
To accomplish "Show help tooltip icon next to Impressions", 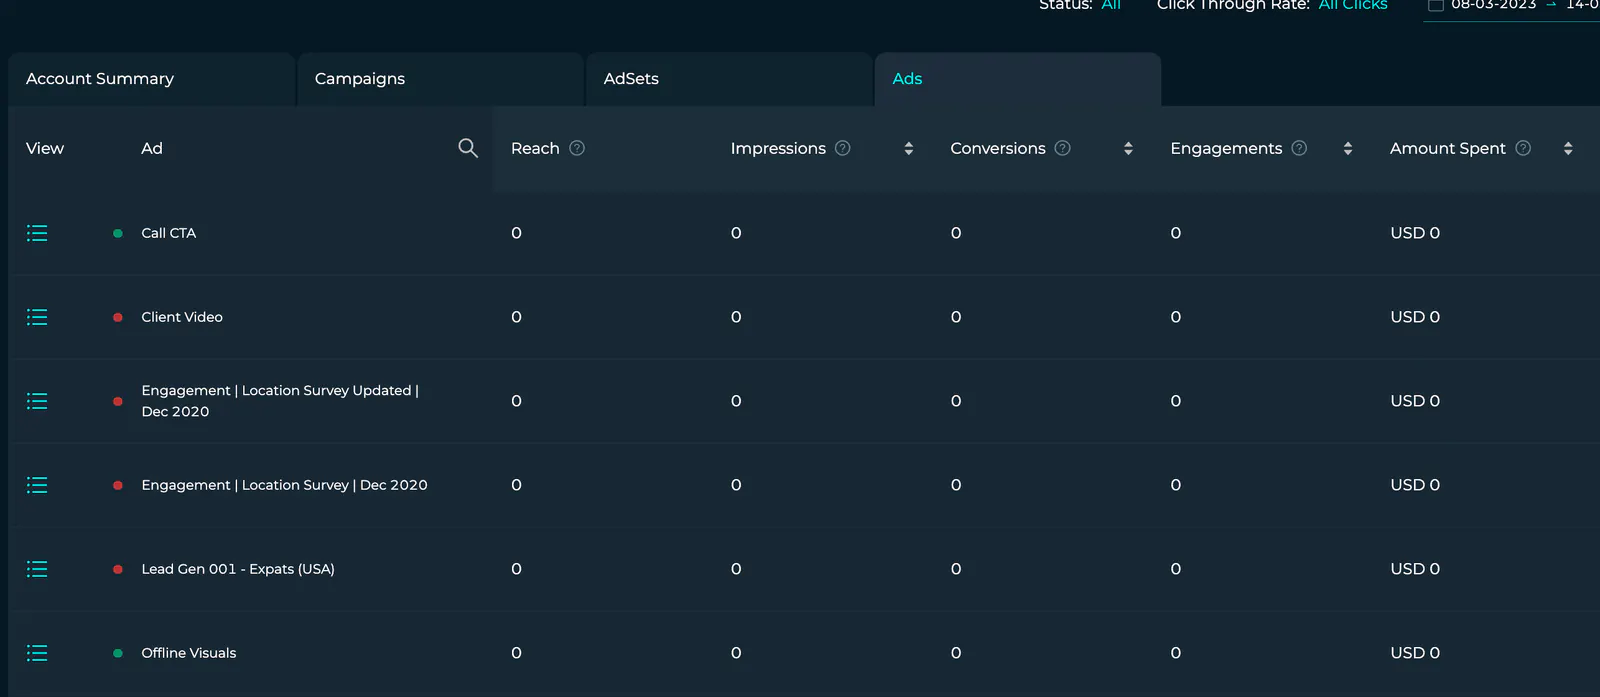I will click(843, 148).
